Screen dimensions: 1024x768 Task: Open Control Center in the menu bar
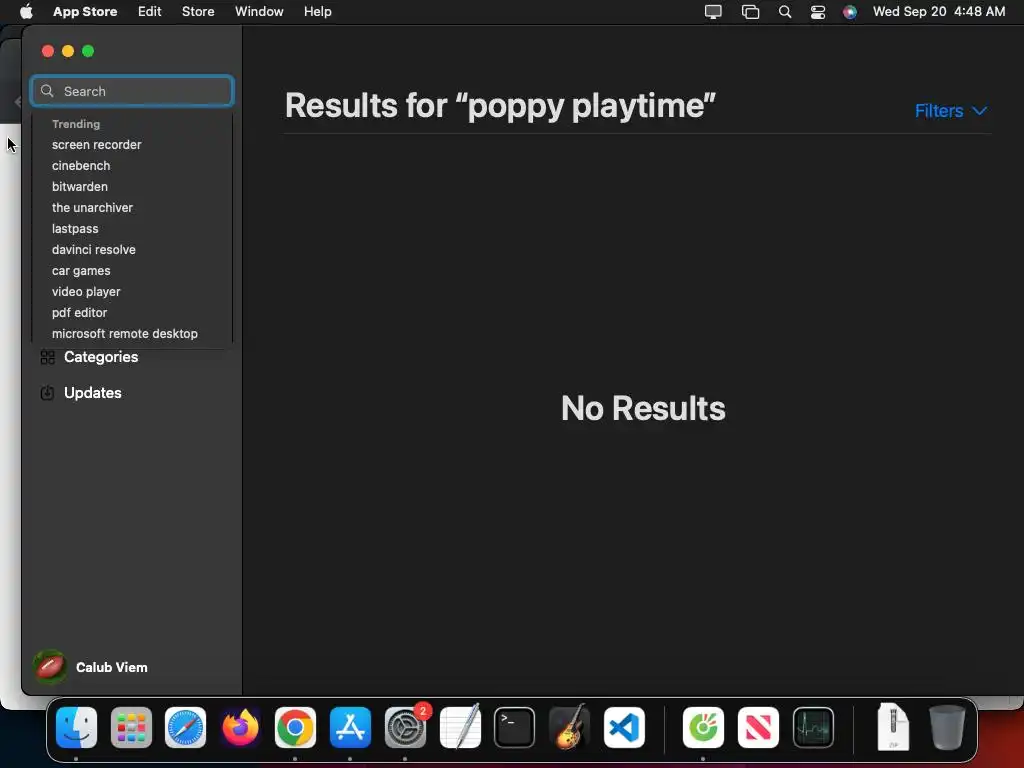818,12
